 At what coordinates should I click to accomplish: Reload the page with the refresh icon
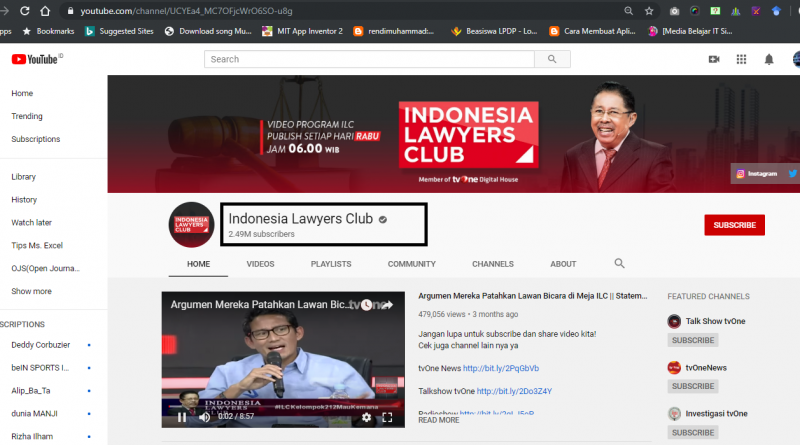[x=24, y=11]
